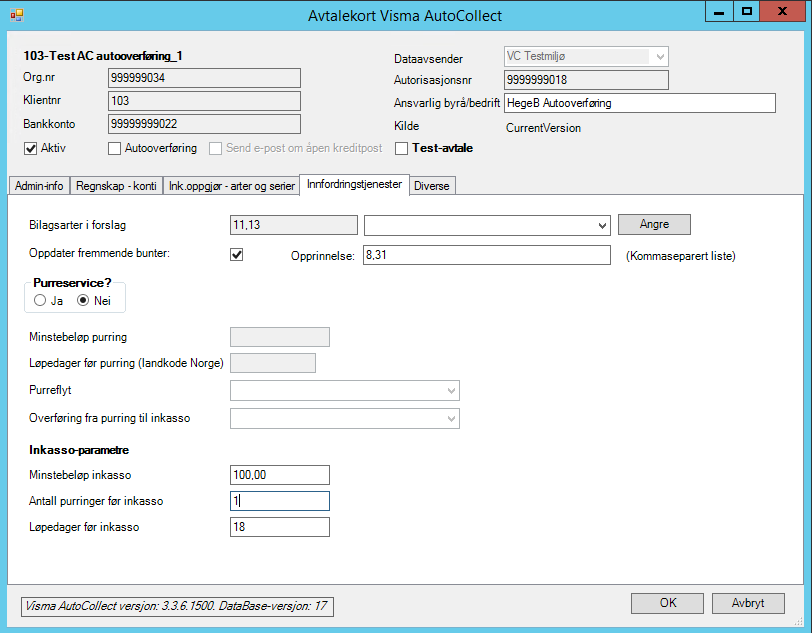812x633 pixels.
Task: Click the Antall purringer før inkasso field
Action: (280, 501)
